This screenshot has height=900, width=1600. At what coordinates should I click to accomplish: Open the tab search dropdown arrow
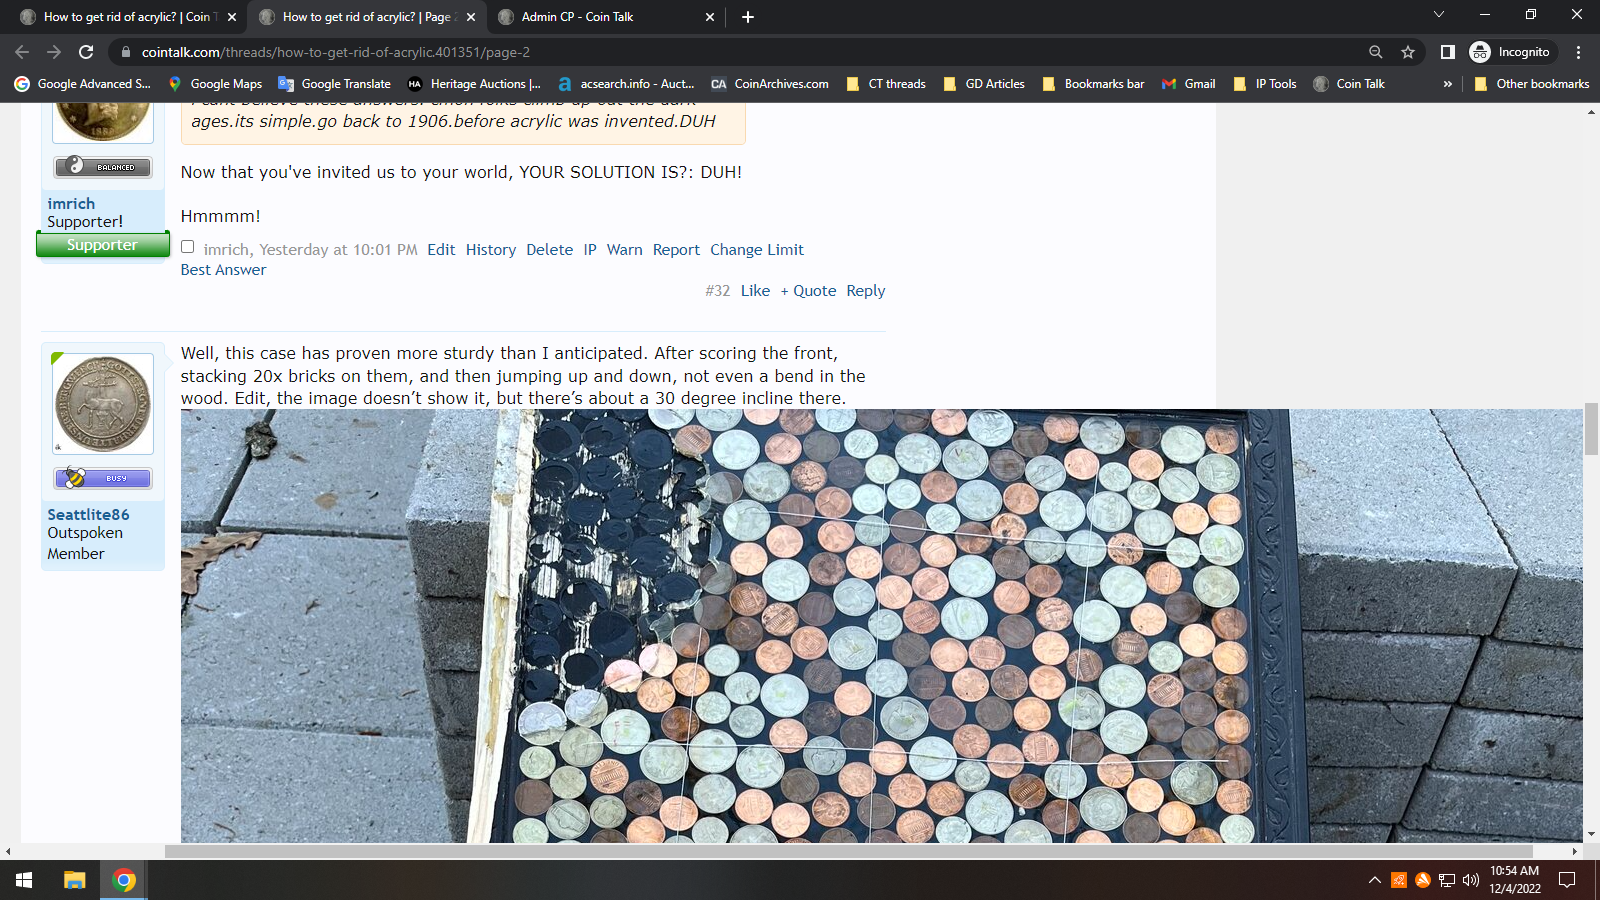(1438, 15)
